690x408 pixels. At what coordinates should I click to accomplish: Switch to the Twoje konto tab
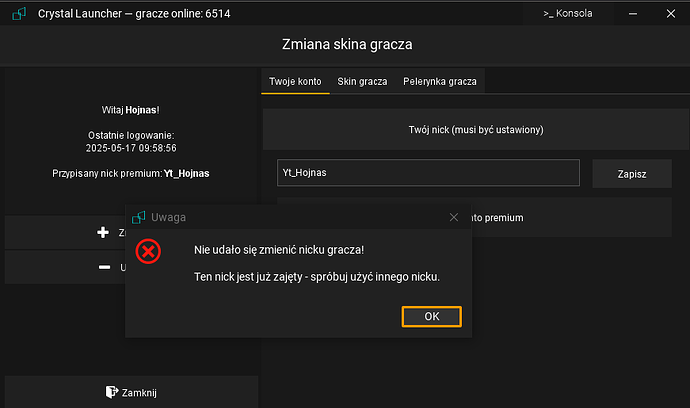point(295,81)
